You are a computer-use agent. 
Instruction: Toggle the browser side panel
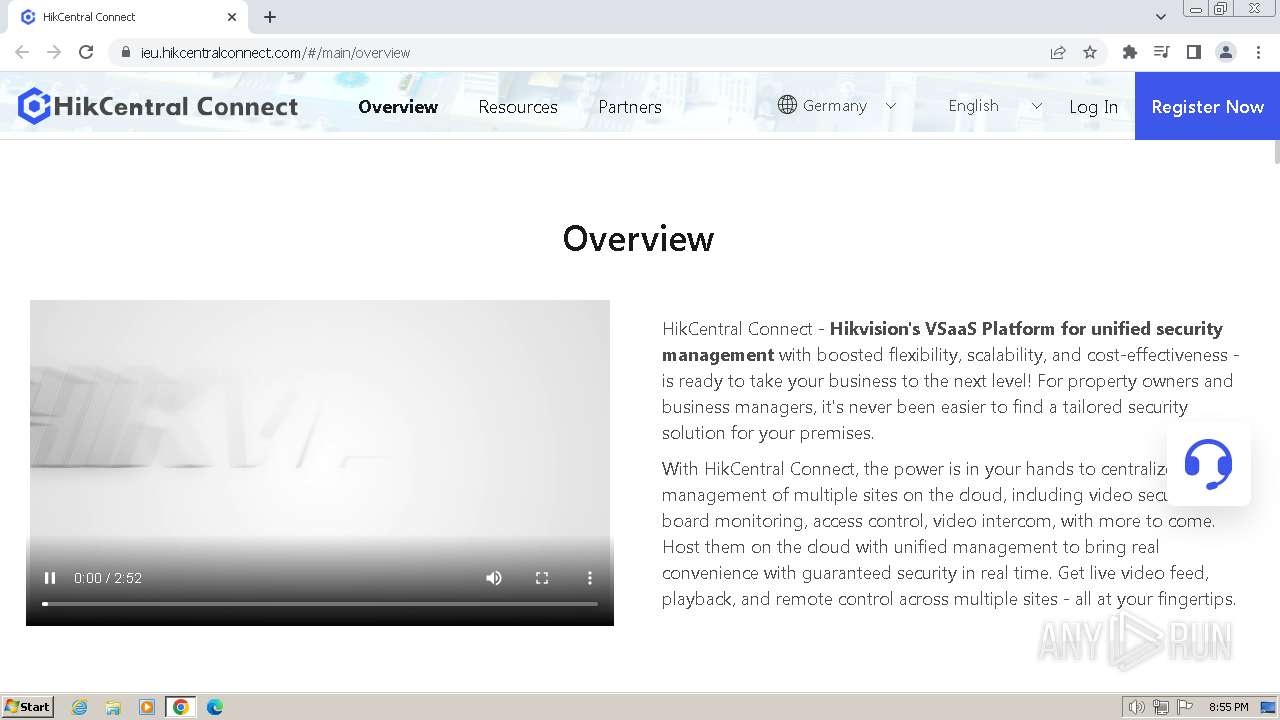(x=1193, y=52)
